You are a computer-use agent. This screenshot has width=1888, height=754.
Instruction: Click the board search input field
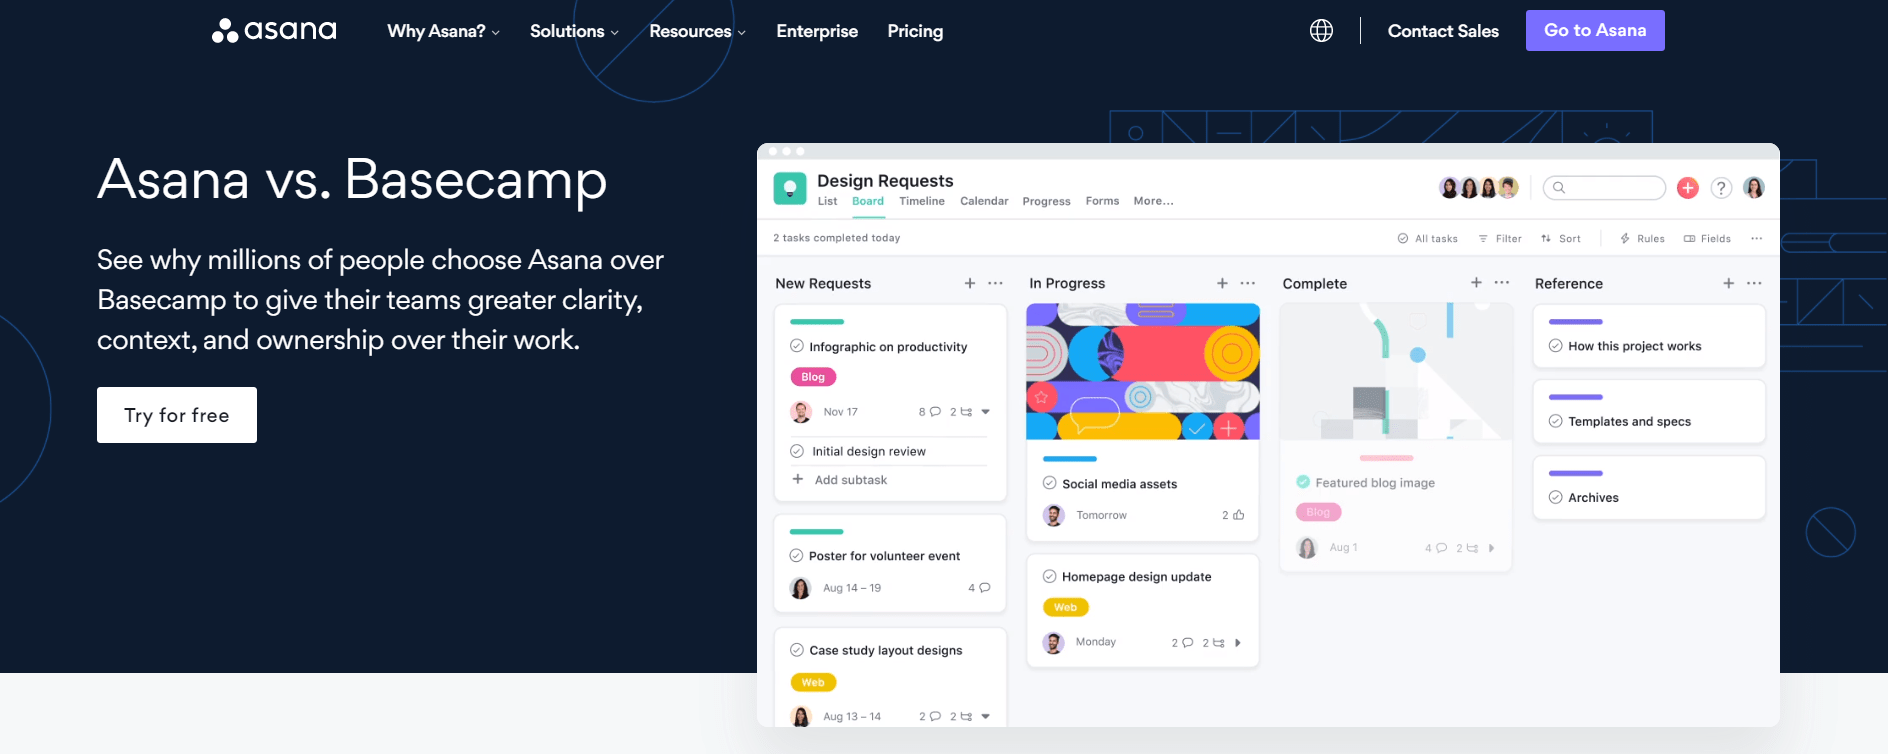(x=1604, y=187)
